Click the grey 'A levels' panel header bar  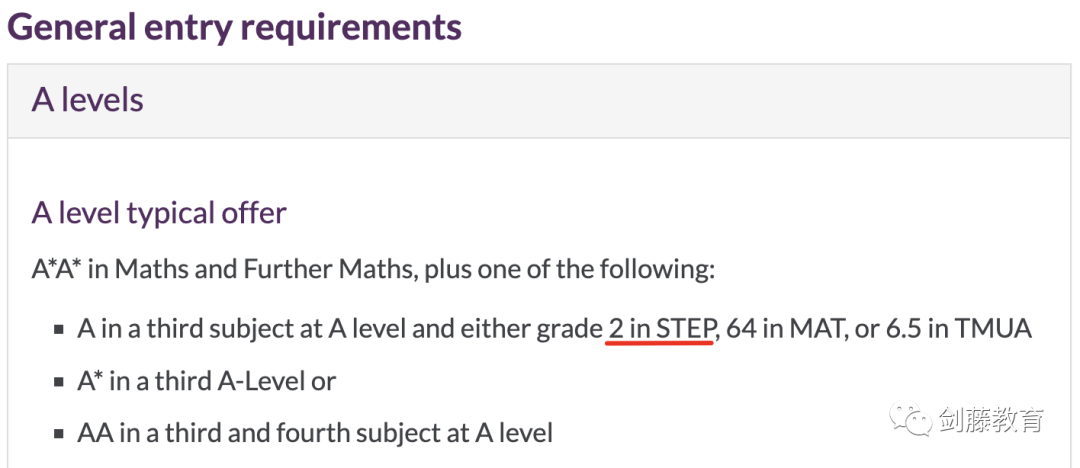[x=539, y=101]
